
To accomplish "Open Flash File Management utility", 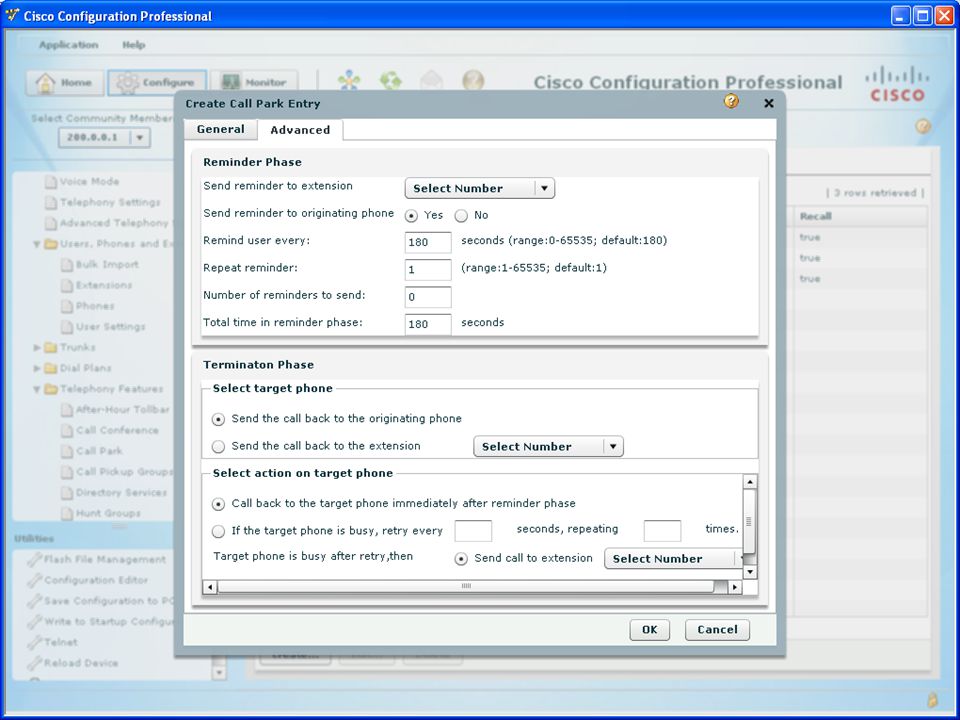I will click(x=105, y=560).
